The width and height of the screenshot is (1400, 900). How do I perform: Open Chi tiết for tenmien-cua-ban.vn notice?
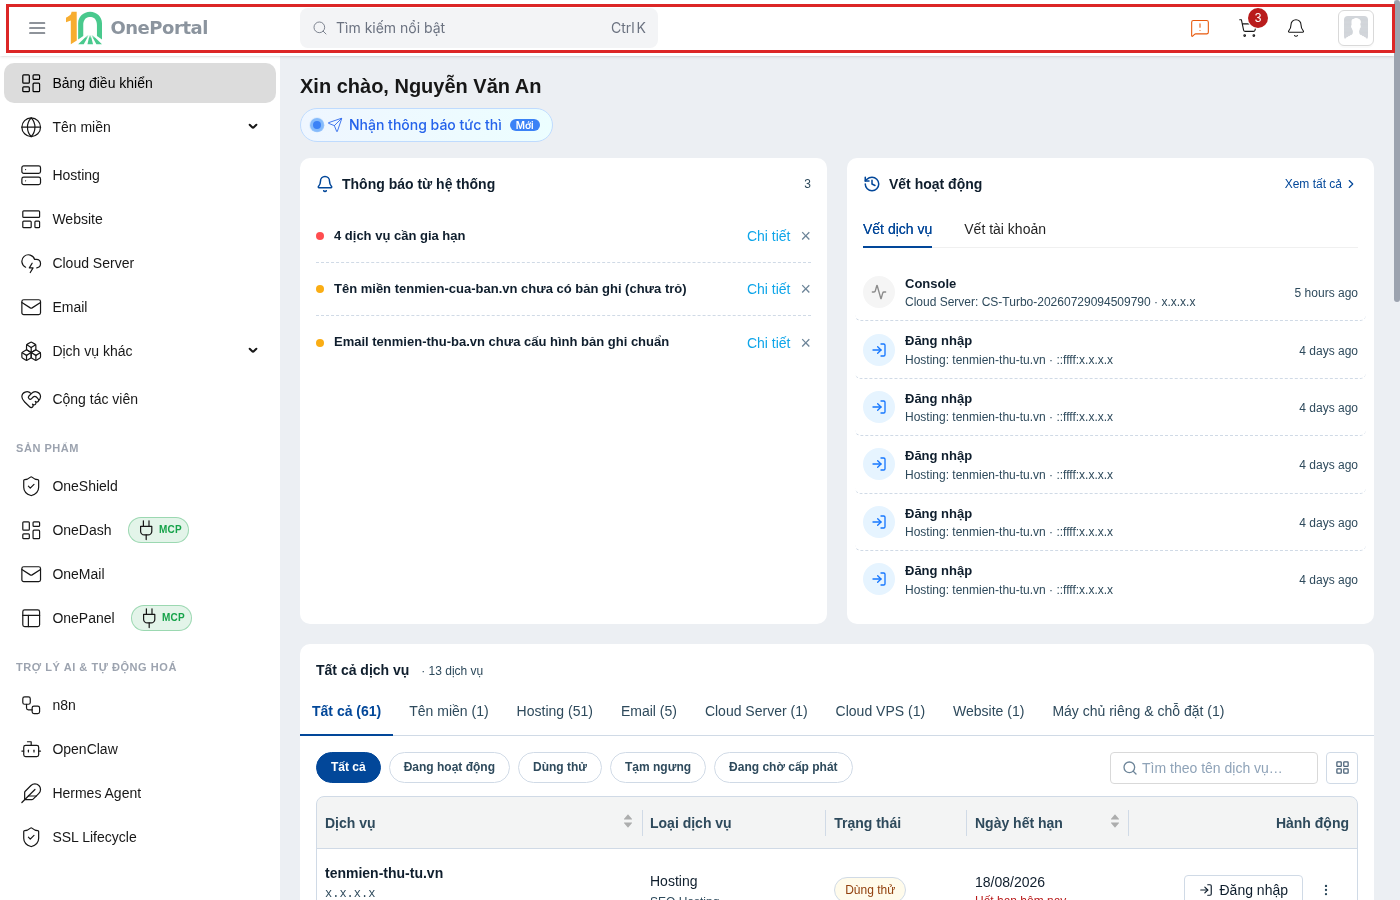pos(768,289)
